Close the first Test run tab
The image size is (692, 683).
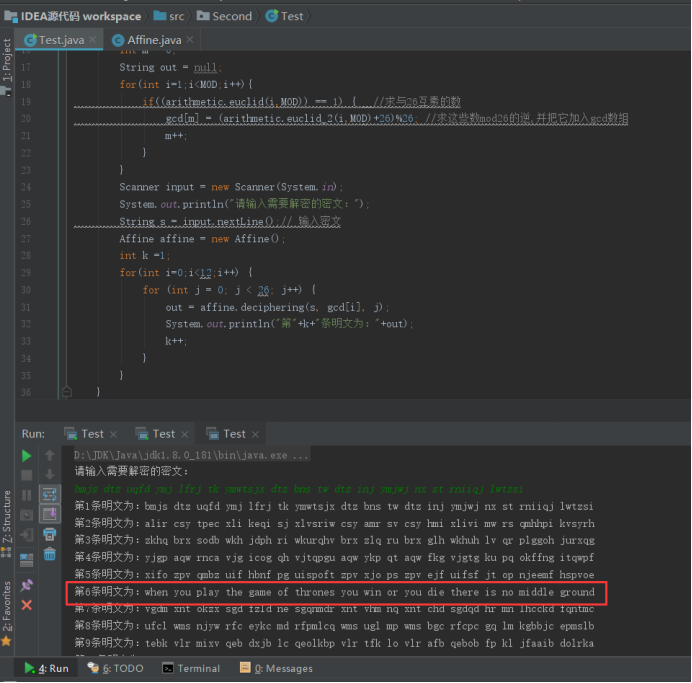(113, 435)
